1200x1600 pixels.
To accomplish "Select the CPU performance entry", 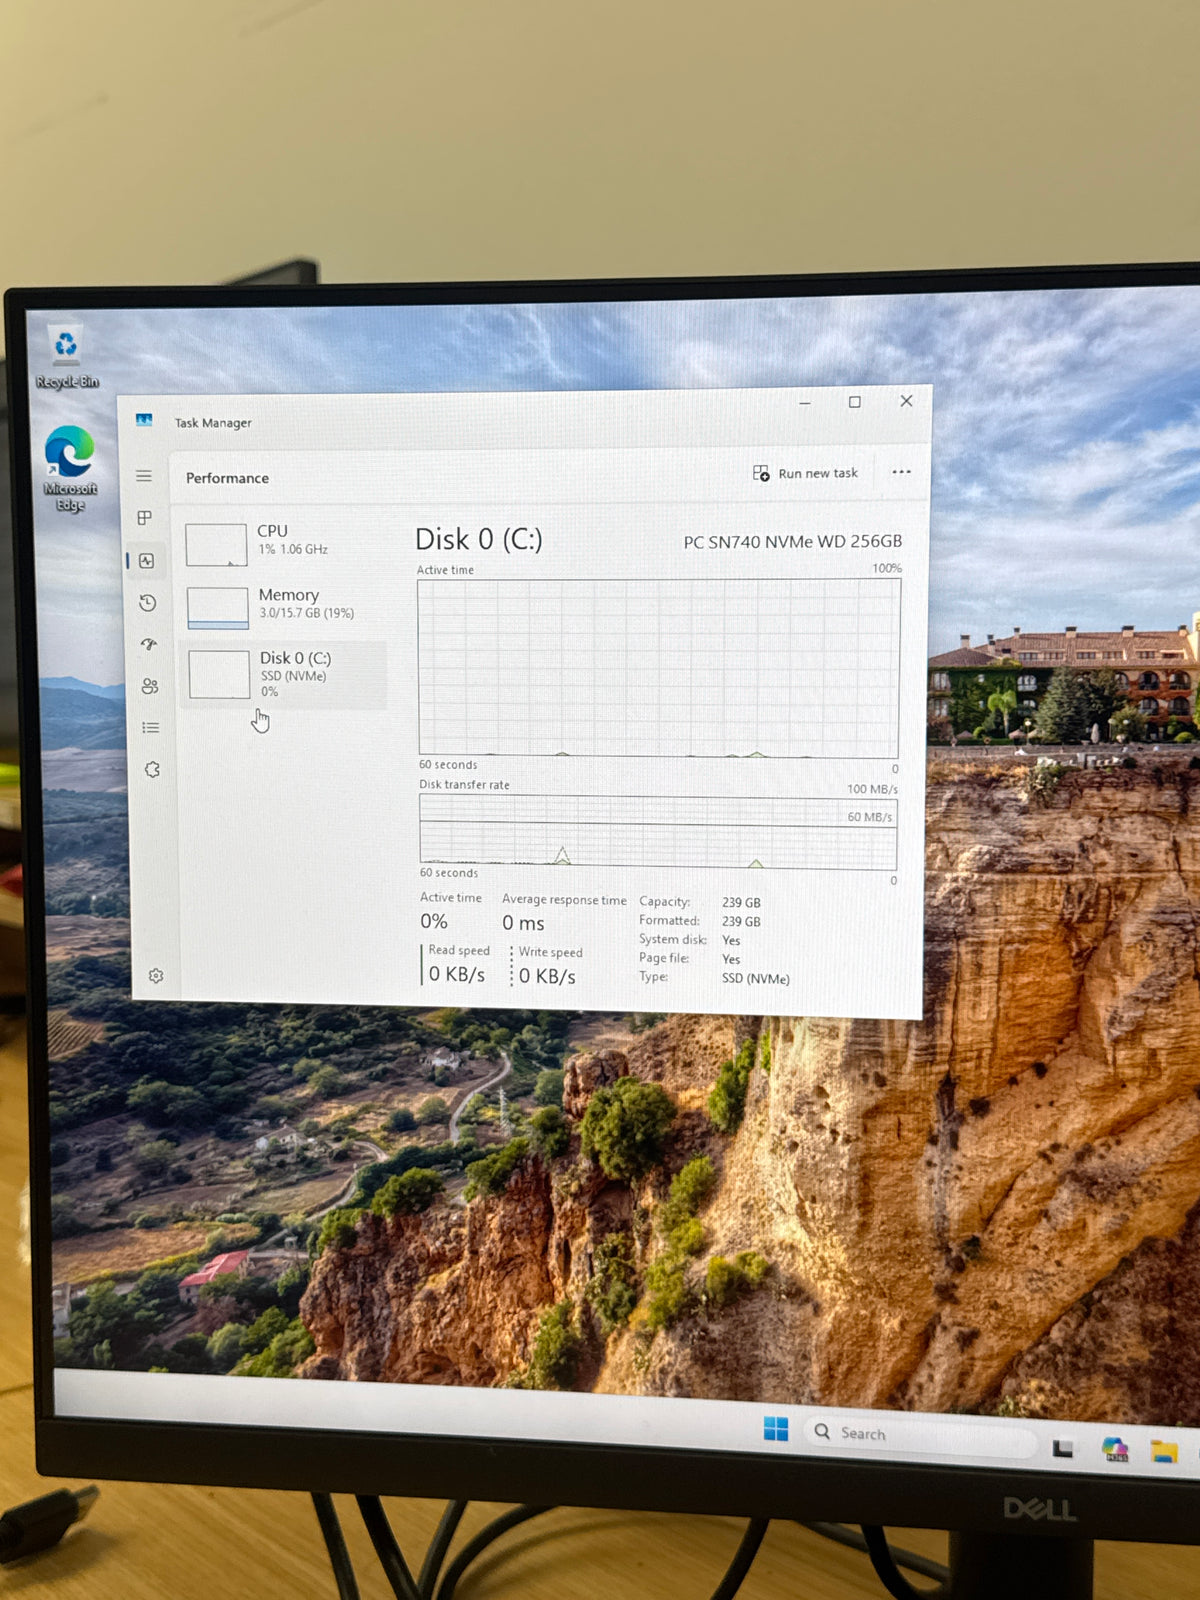I will 283,543.
